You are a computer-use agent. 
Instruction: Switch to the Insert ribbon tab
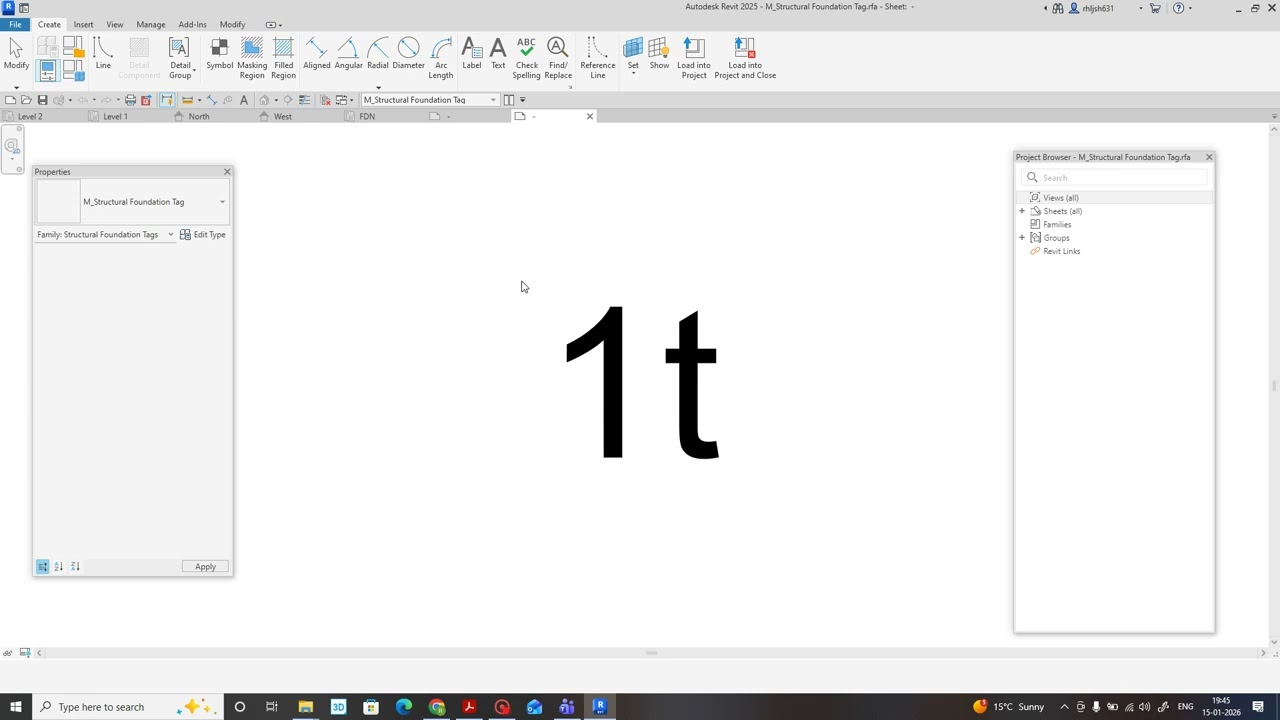tap(83, 24)
